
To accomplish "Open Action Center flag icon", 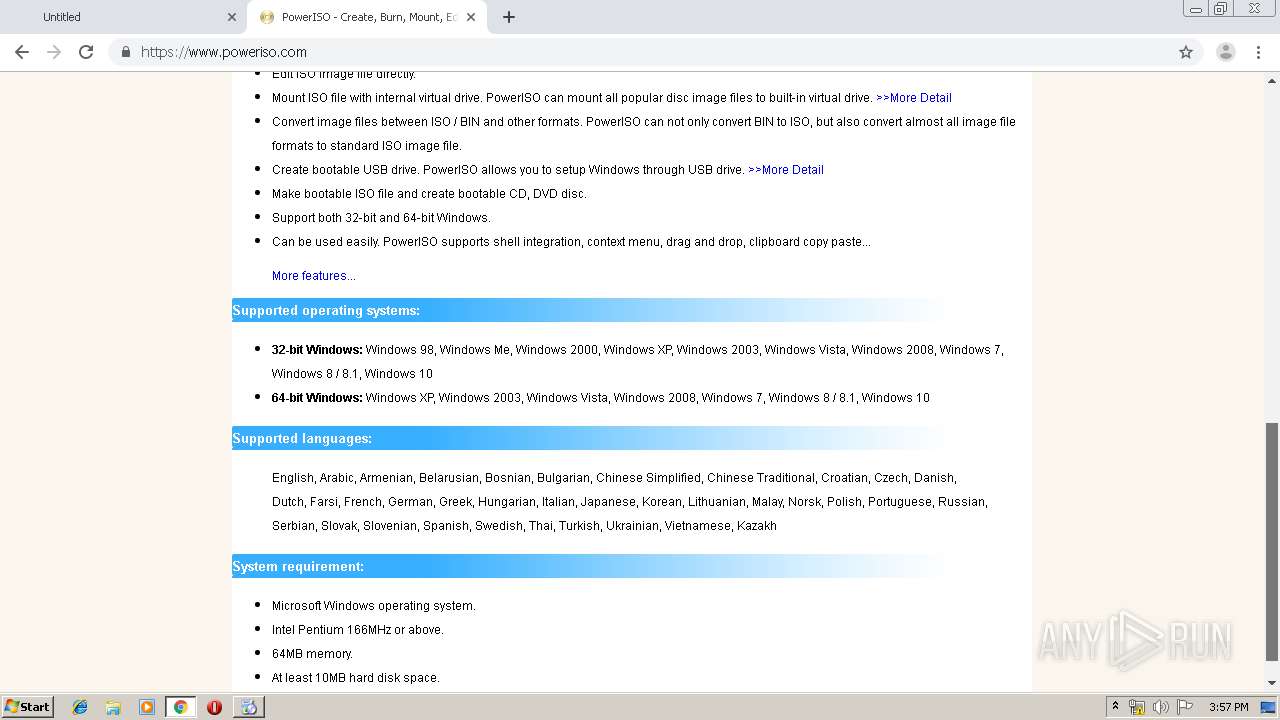I will pos(1185,707).
